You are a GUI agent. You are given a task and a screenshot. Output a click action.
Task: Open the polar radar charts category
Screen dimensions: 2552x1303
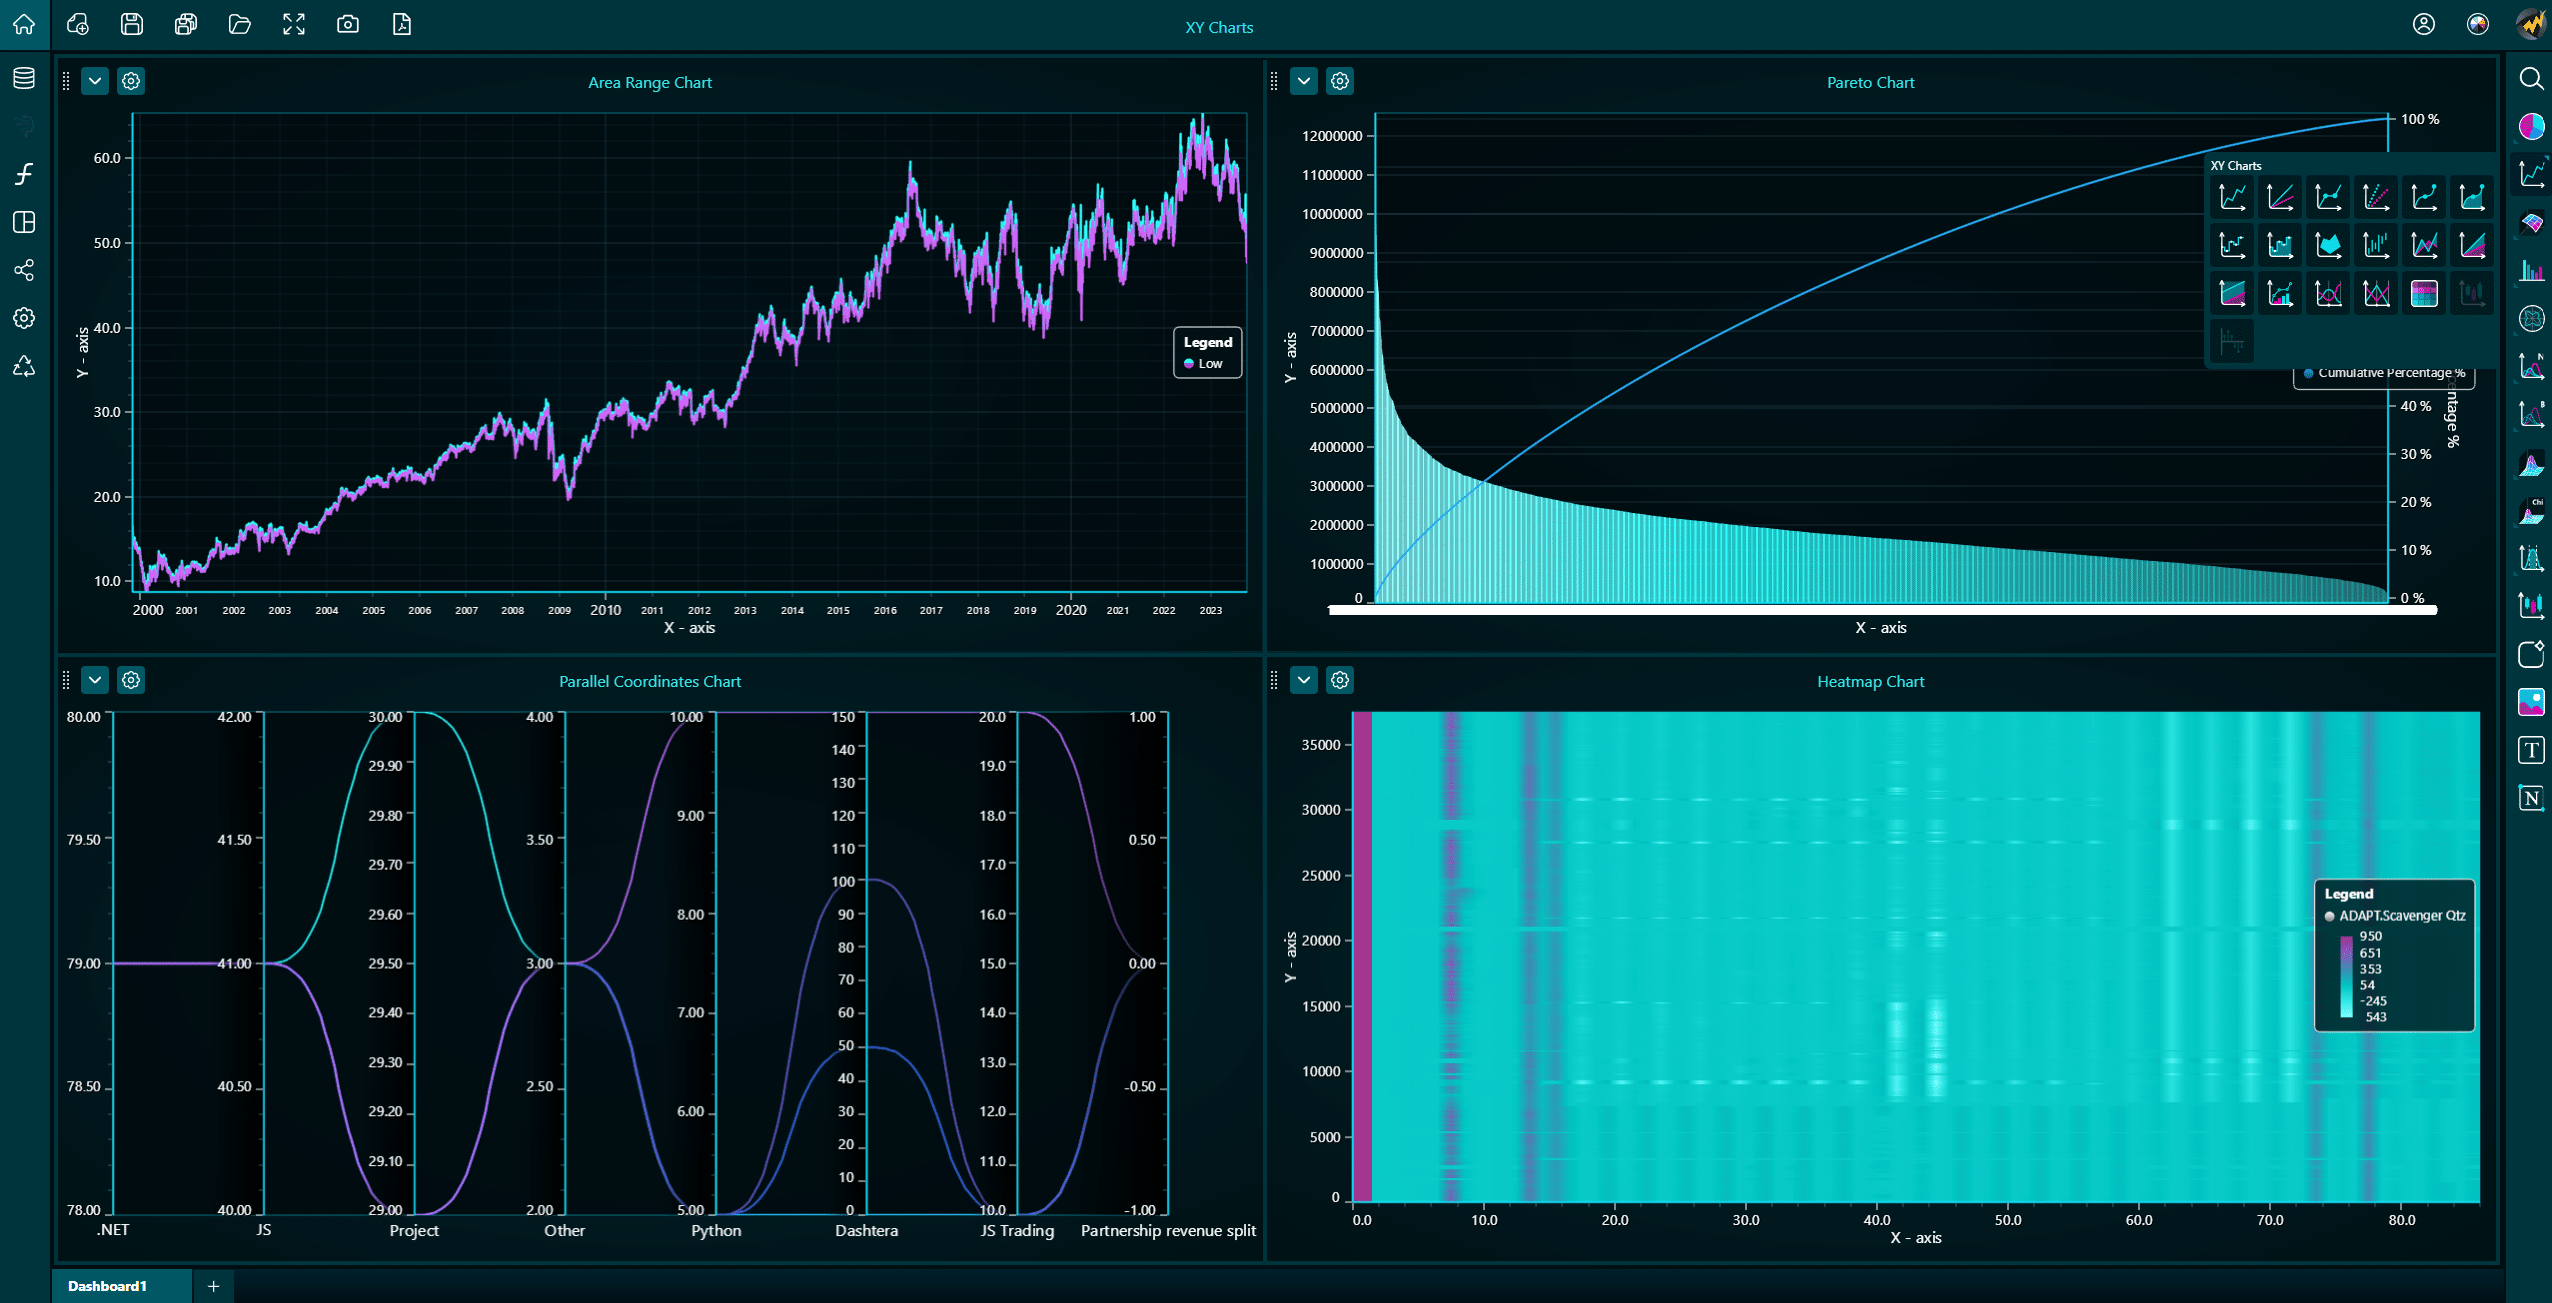click(2531, 319)
